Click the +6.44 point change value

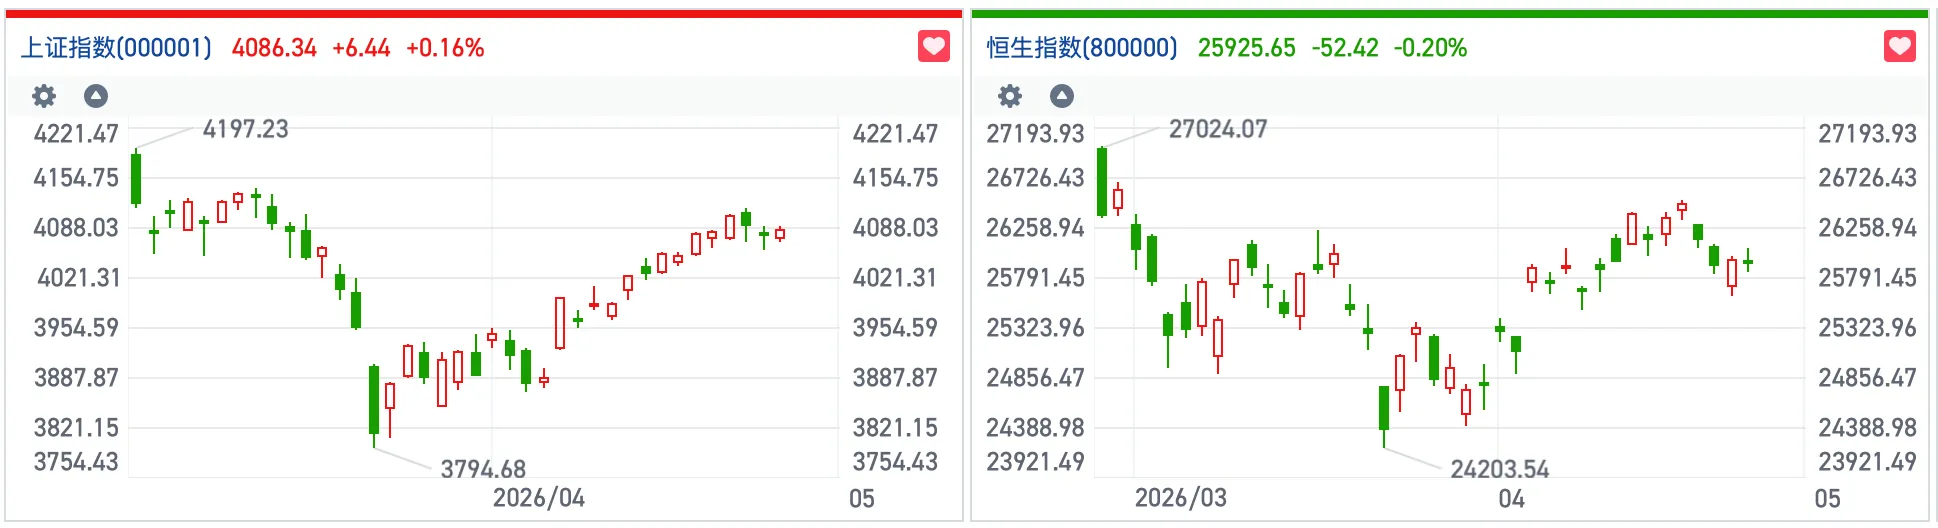[x=361, y=48]
